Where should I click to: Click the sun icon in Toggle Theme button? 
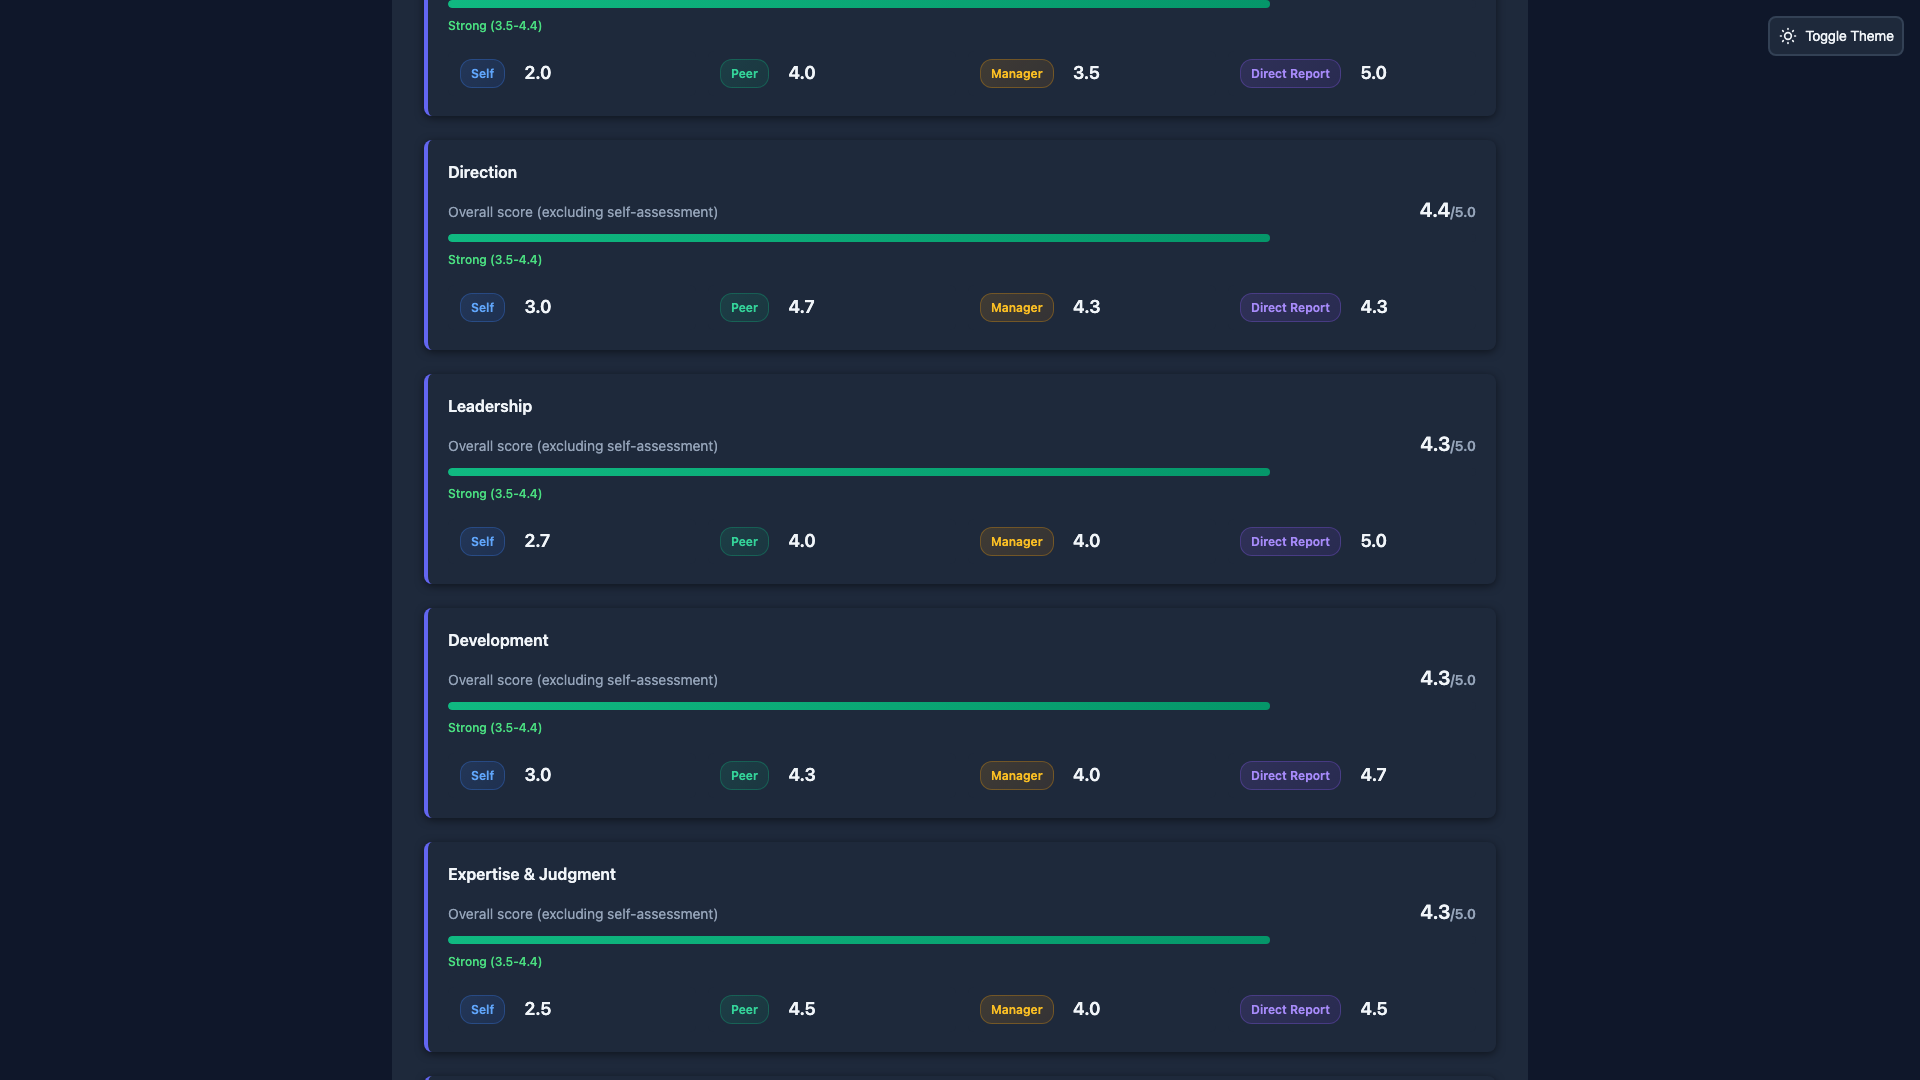click(x=1789, y=36)
